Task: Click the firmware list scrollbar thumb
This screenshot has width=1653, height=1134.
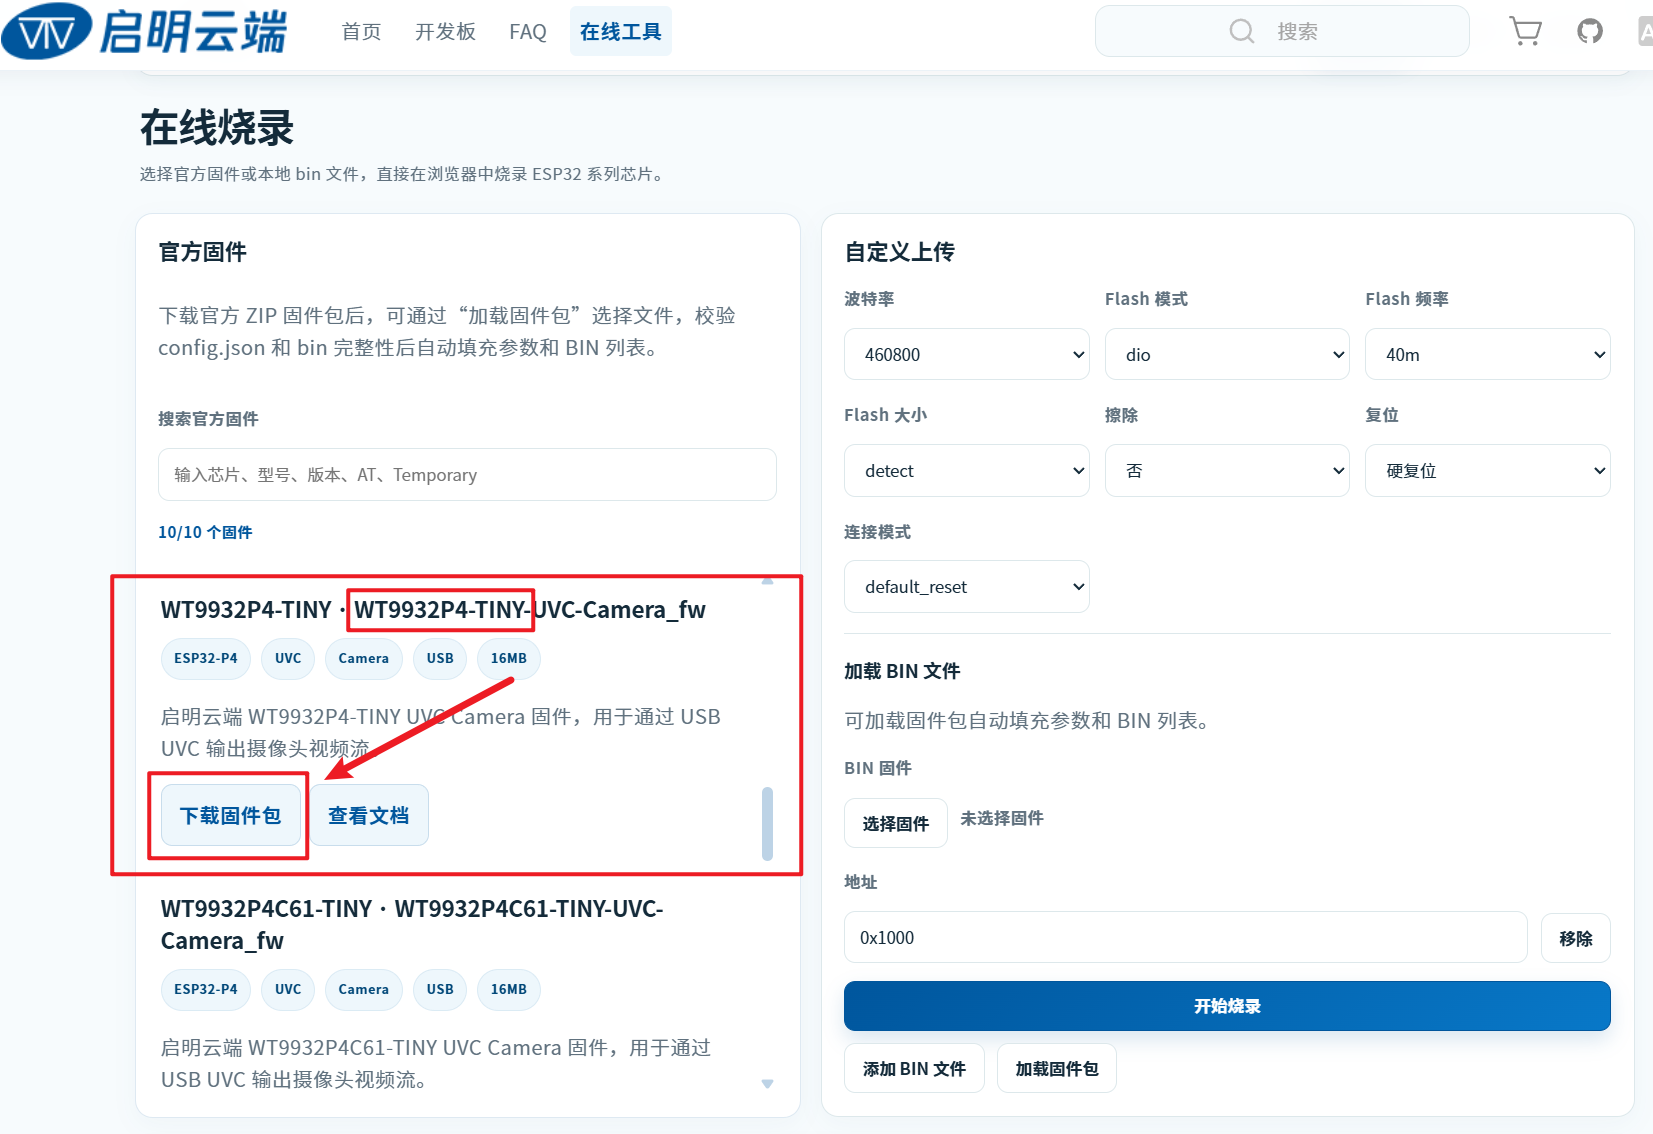Action: (767, 824)
